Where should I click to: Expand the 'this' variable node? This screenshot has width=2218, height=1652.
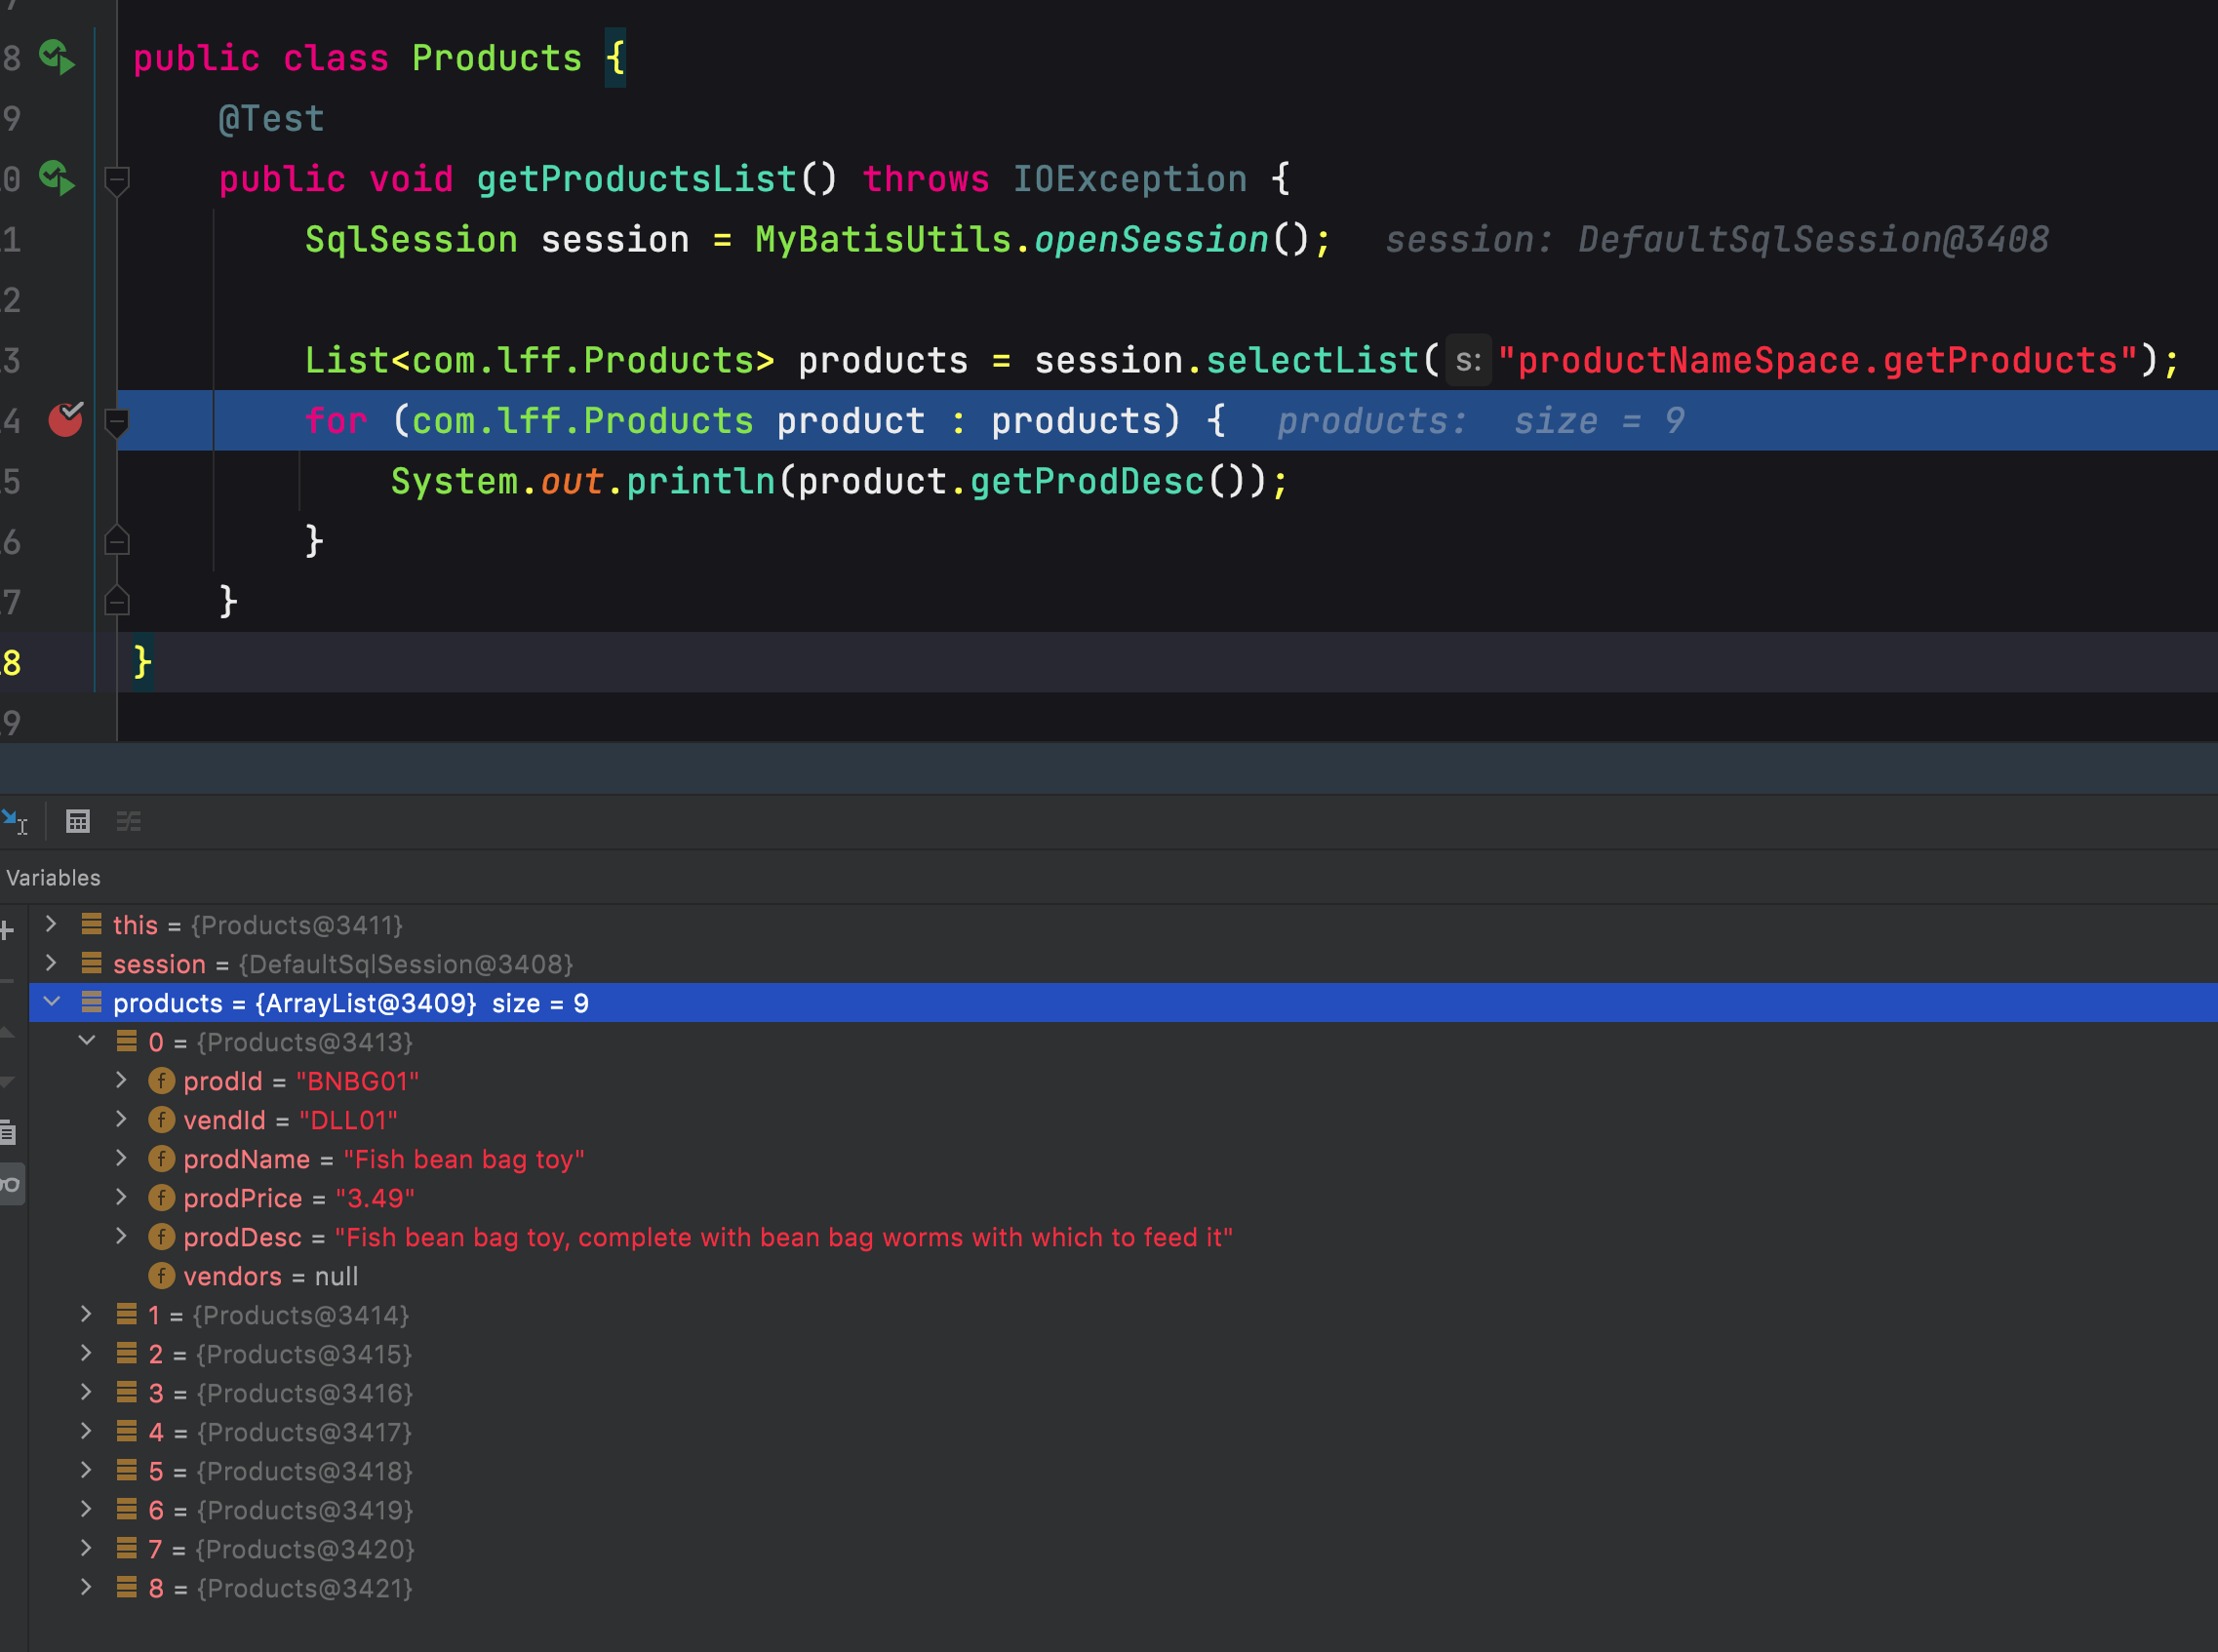click(51, 924)
